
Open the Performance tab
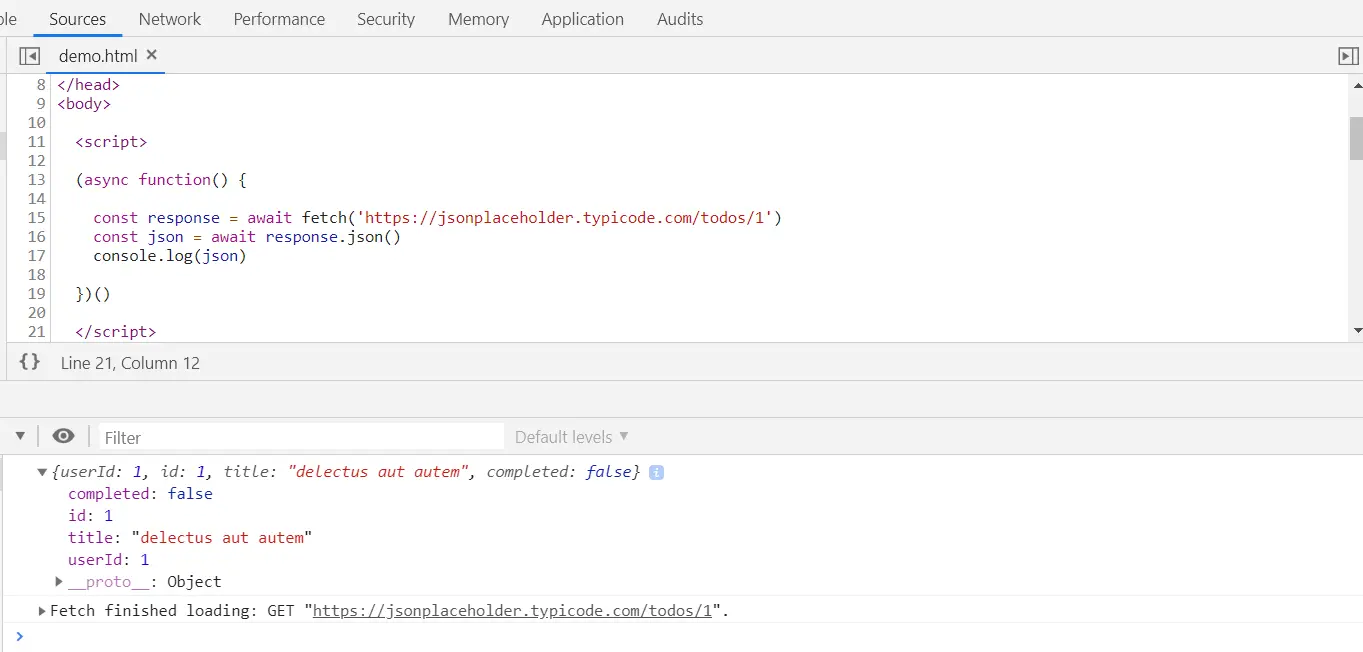coord(279,19)
